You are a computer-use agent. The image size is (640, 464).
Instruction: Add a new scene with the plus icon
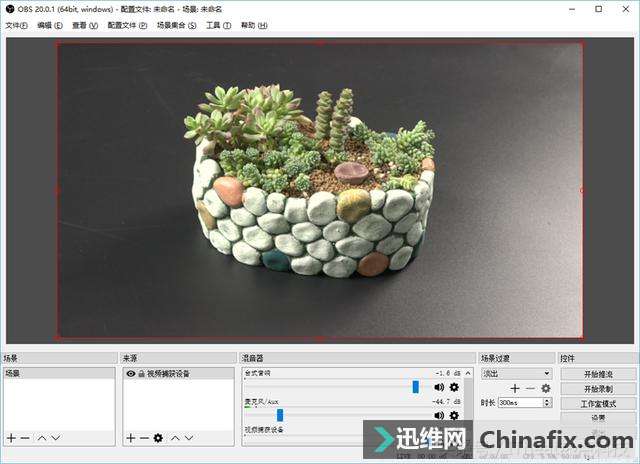click(11, 438)
